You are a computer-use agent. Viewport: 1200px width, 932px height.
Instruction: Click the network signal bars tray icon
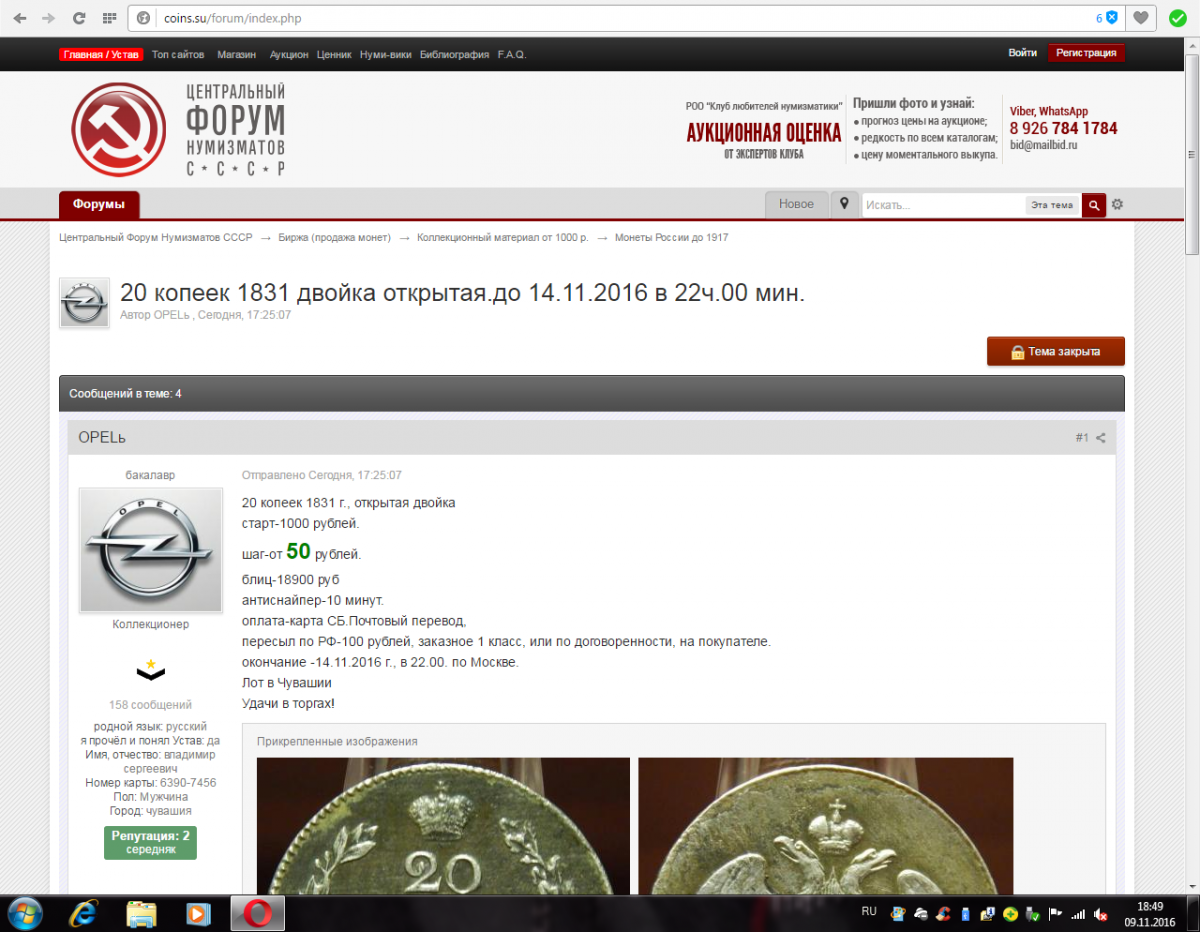pyautogui.click(x=1078, y=914)
